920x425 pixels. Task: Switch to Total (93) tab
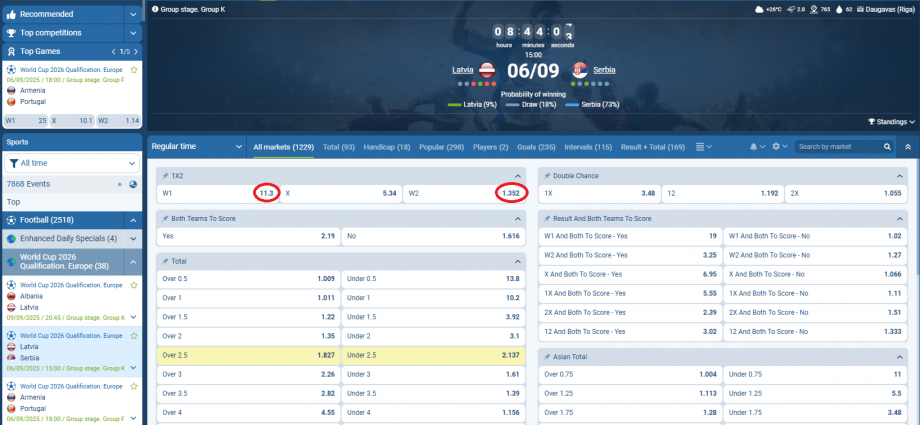(x=339, y=147)
